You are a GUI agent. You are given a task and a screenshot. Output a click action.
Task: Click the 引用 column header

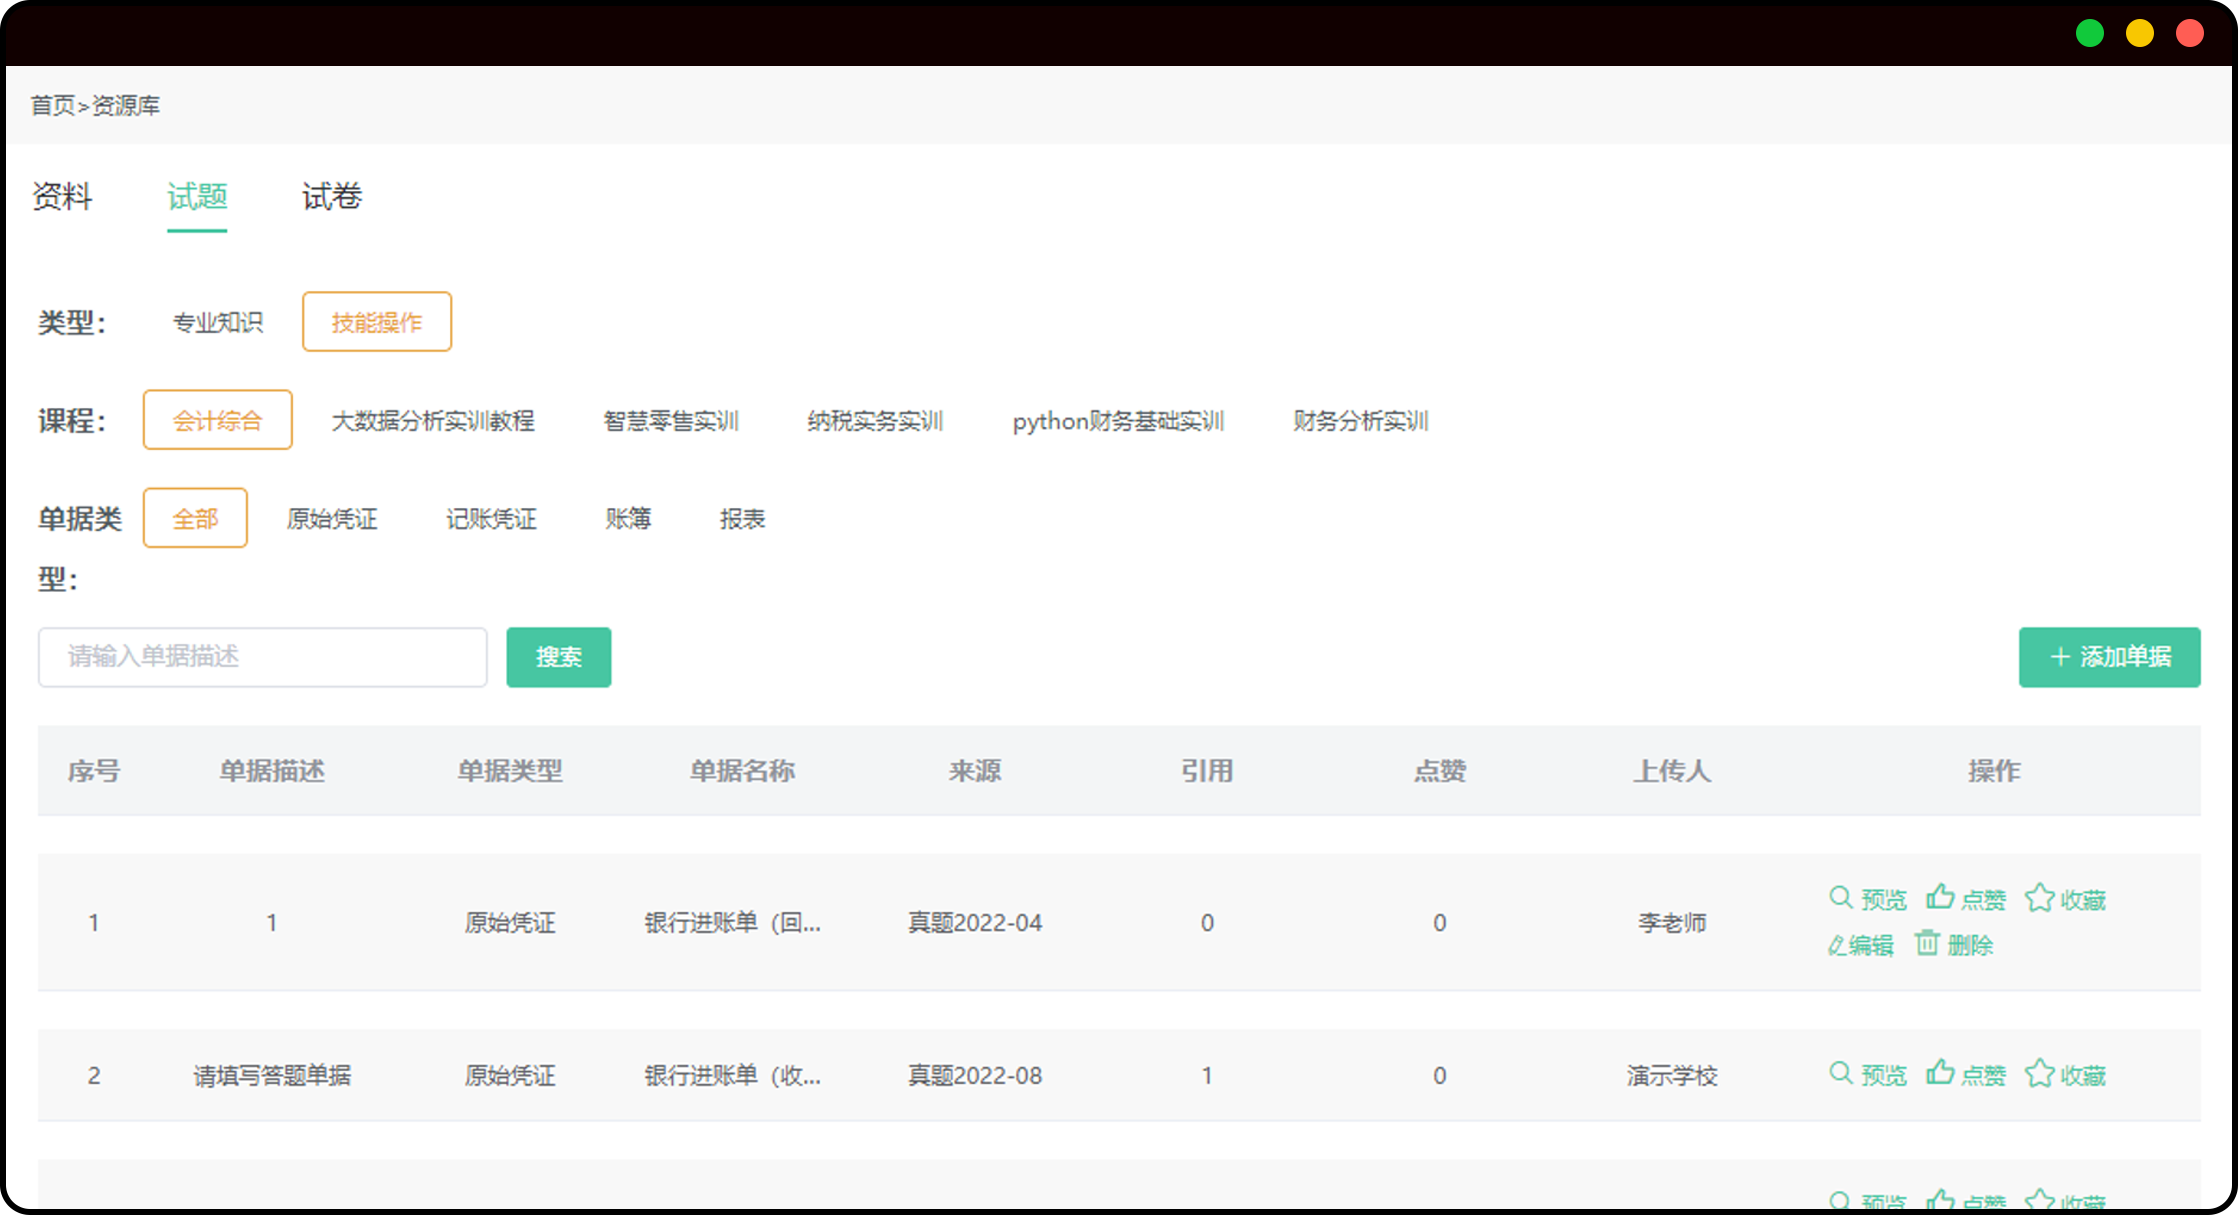(x=1207, y=771)
